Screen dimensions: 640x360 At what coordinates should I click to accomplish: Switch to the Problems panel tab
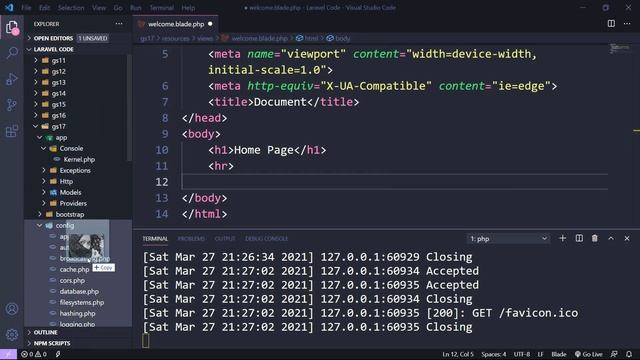191,238
